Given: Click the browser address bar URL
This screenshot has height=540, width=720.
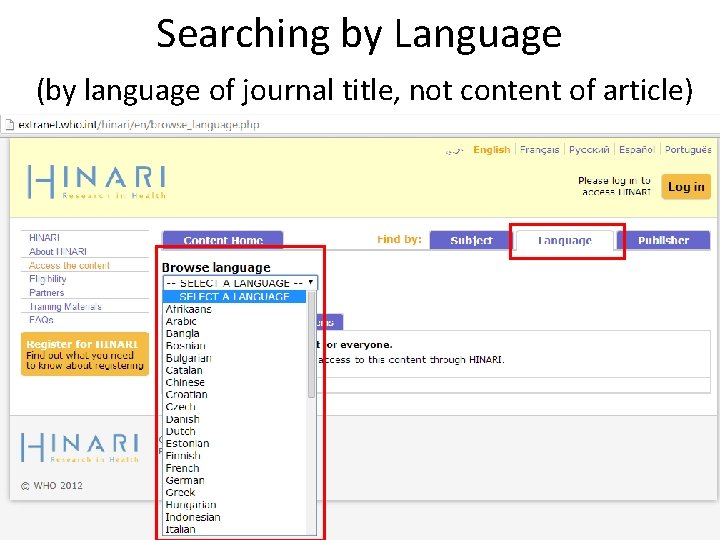Looking at the screenshot, I should point(139,124).
